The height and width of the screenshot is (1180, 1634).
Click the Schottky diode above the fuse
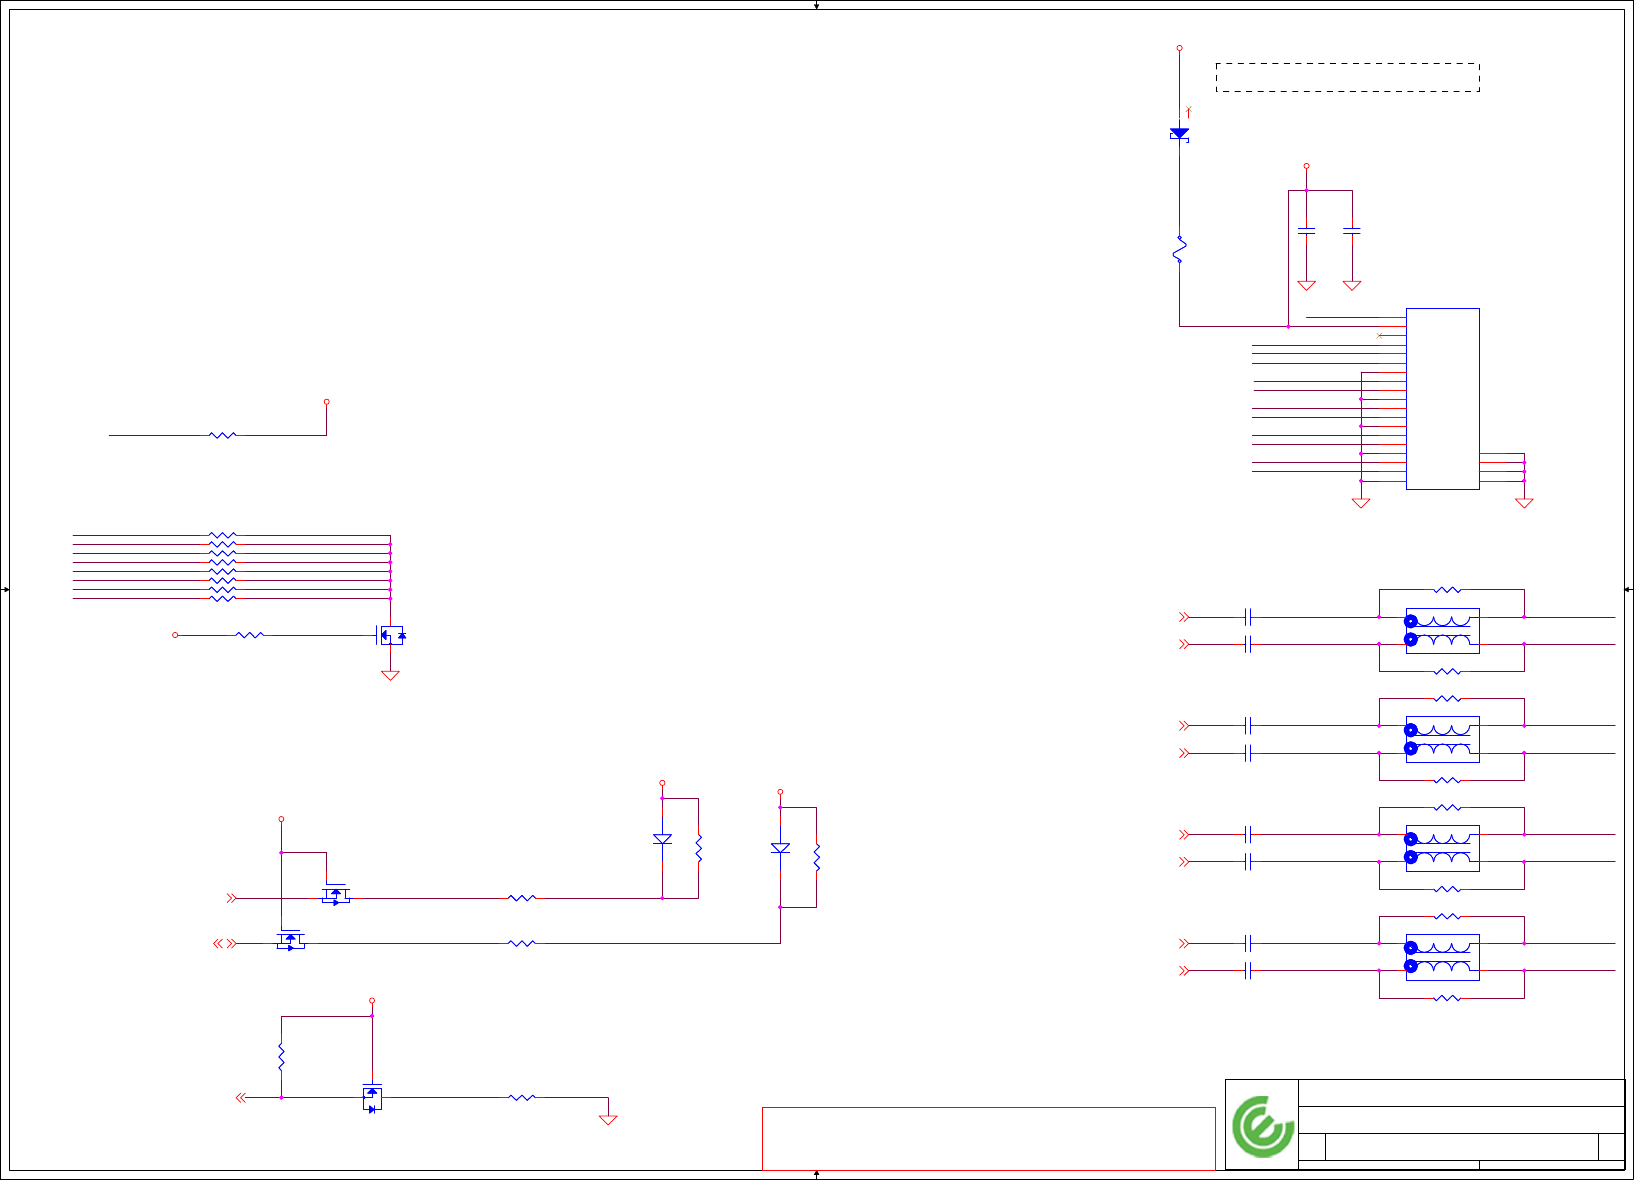1180,134
